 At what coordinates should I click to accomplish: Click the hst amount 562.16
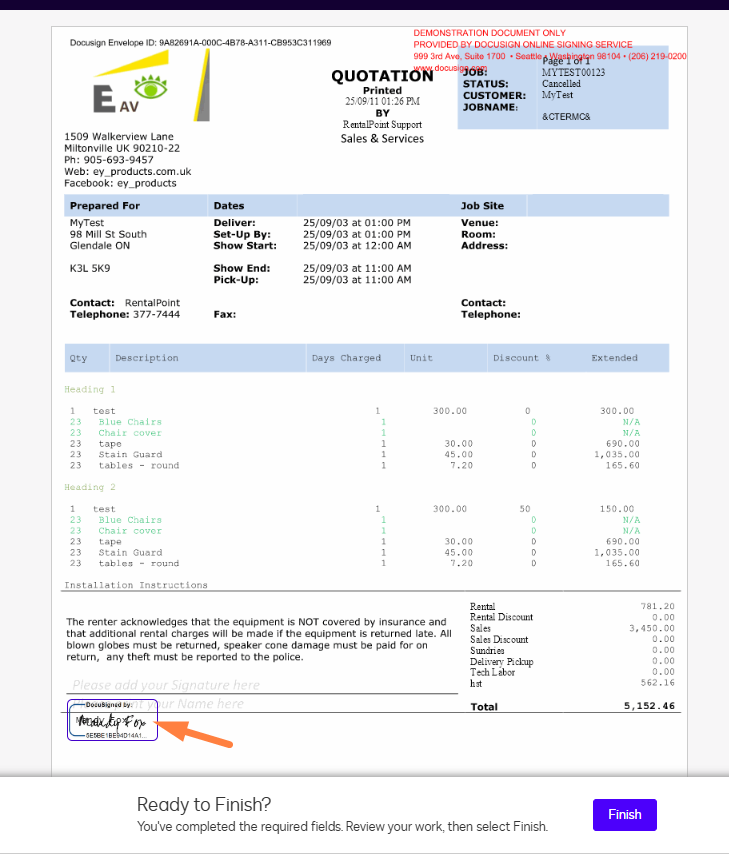click(657, 682)
